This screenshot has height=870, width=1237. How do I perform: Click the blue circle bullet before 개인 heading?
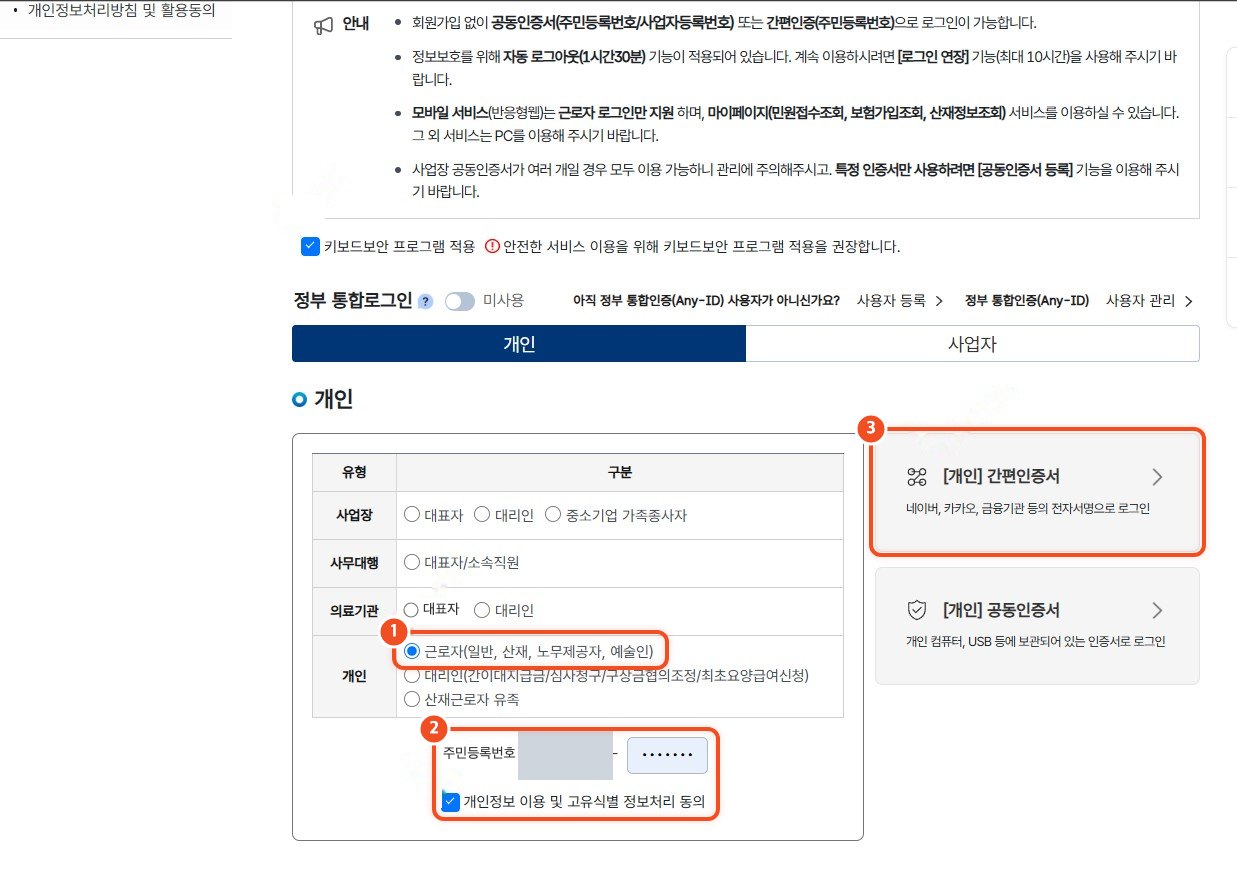298,400
